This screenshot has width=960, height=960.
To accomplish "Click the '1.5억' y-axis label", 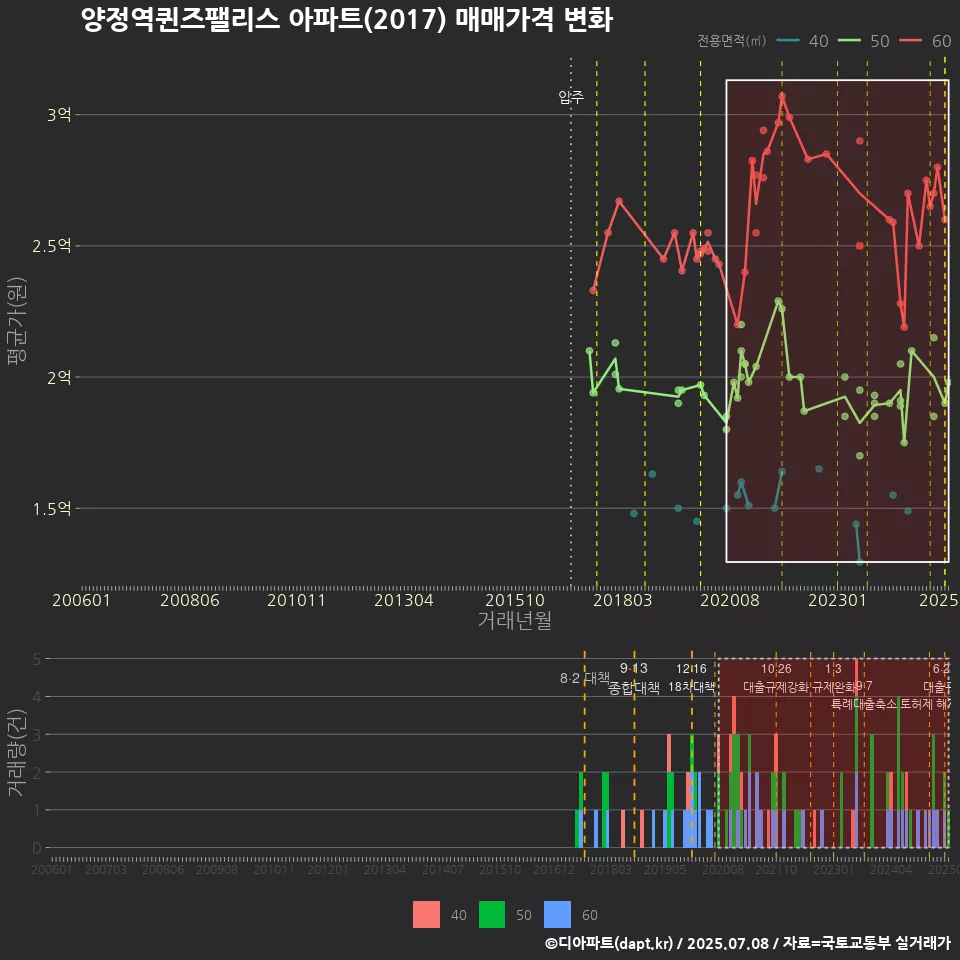I will pyautogui.click(x=51, y=509).
